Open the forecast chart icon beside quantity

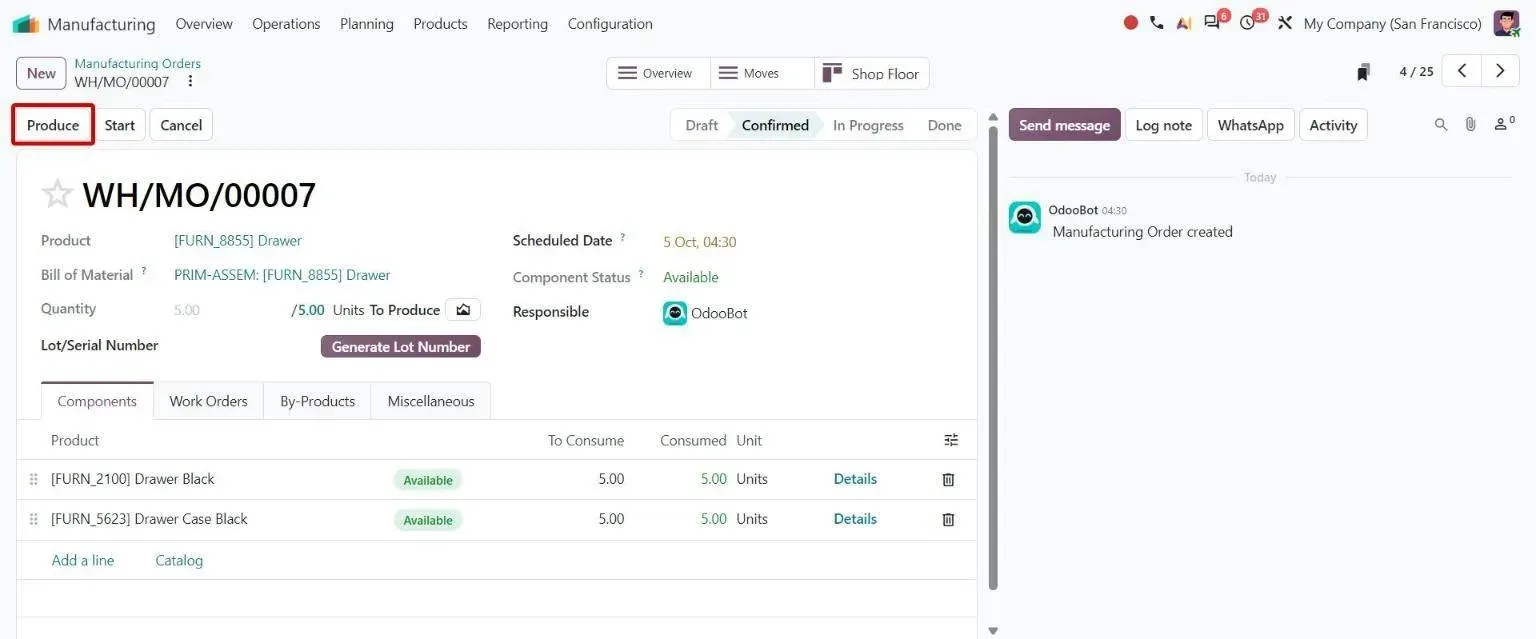[x=463, y=310]
